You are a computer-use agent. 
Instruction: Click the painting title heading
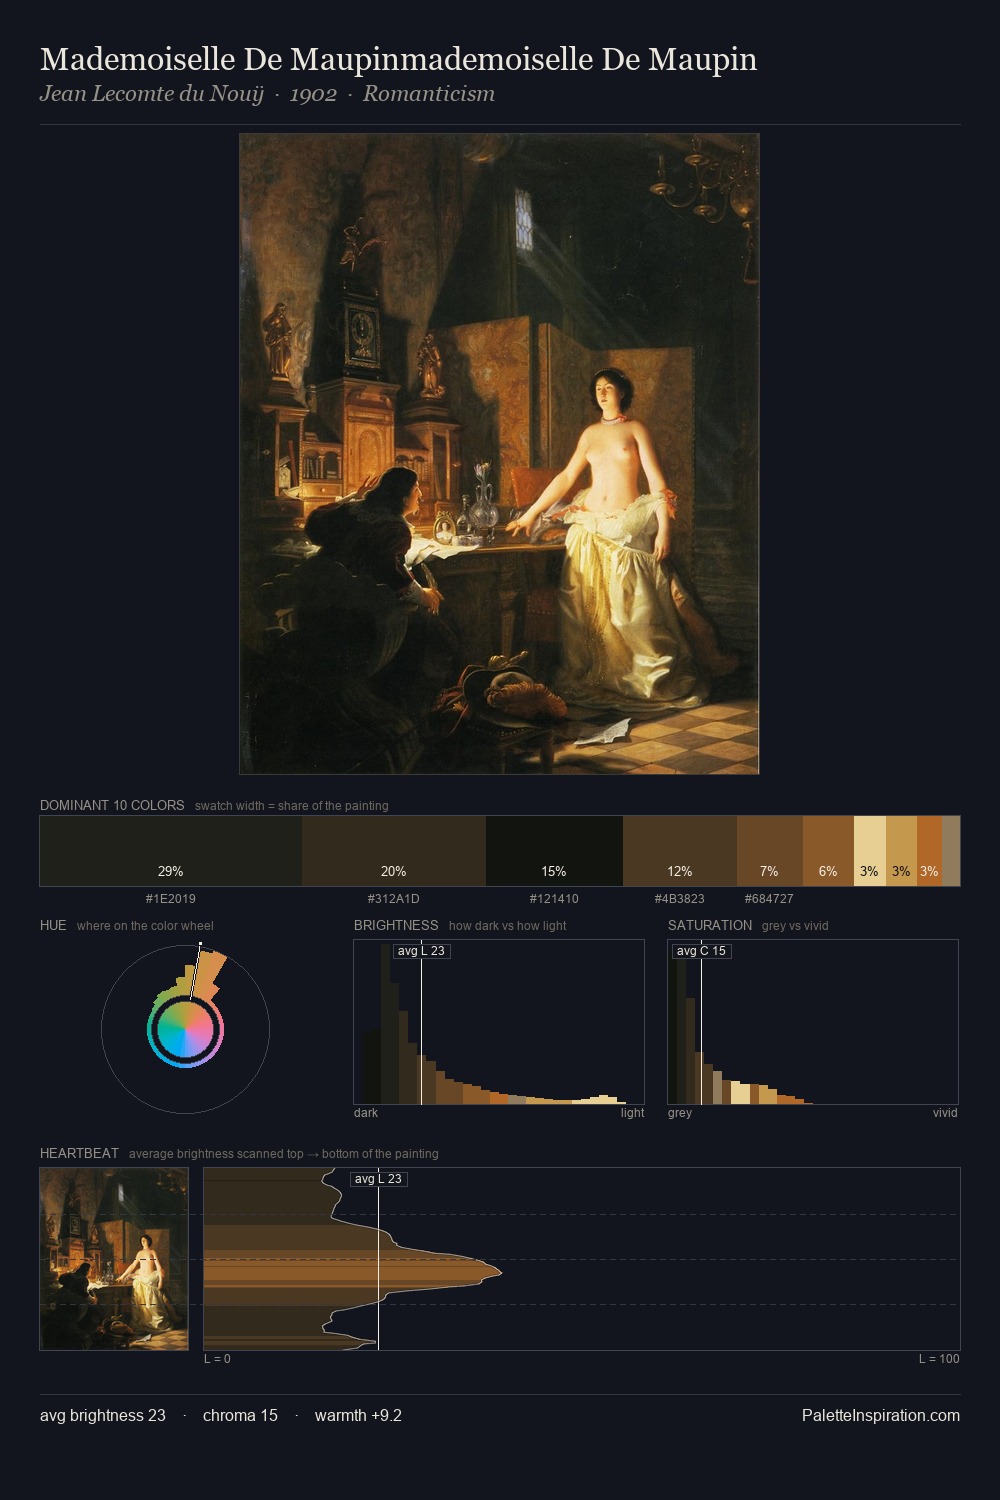click(x=398, y=59)
